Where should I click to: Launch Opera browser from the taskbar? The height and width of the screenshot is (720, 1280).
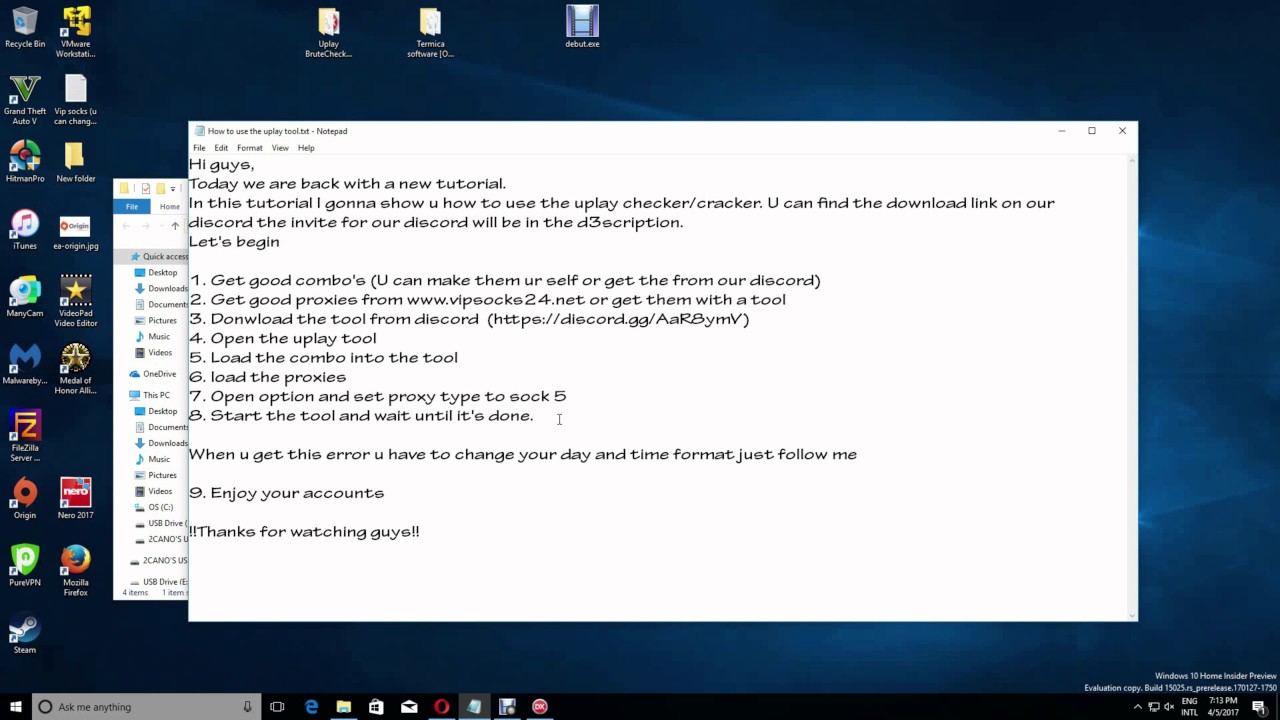point(441,707)
